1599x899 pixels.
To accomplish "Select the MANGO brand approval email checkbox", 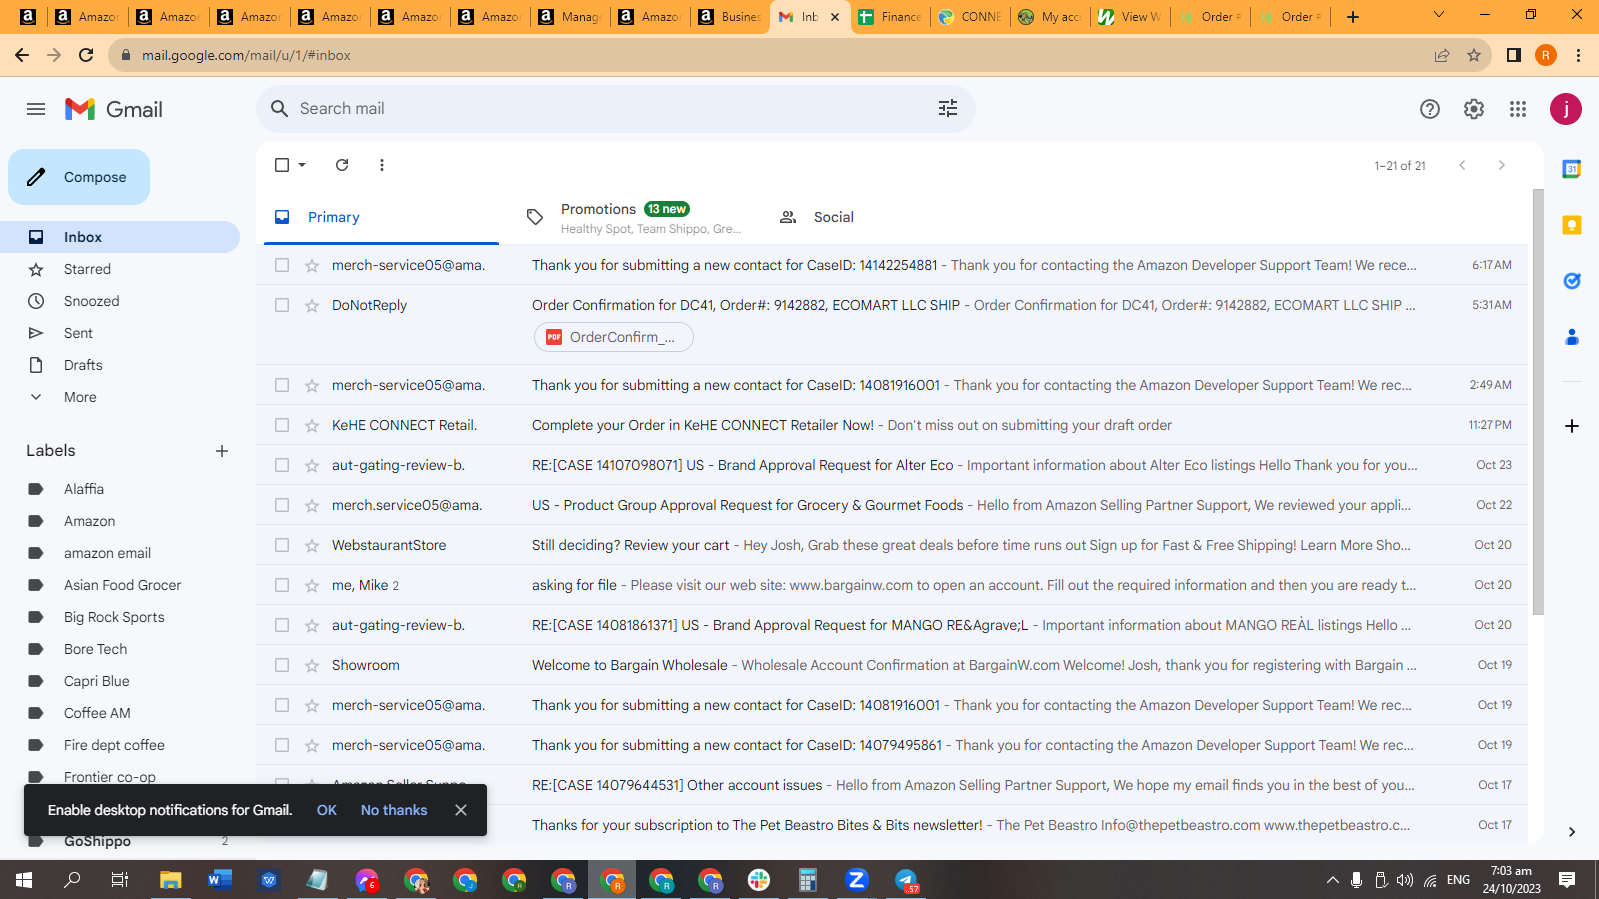I will click(282, 625).
